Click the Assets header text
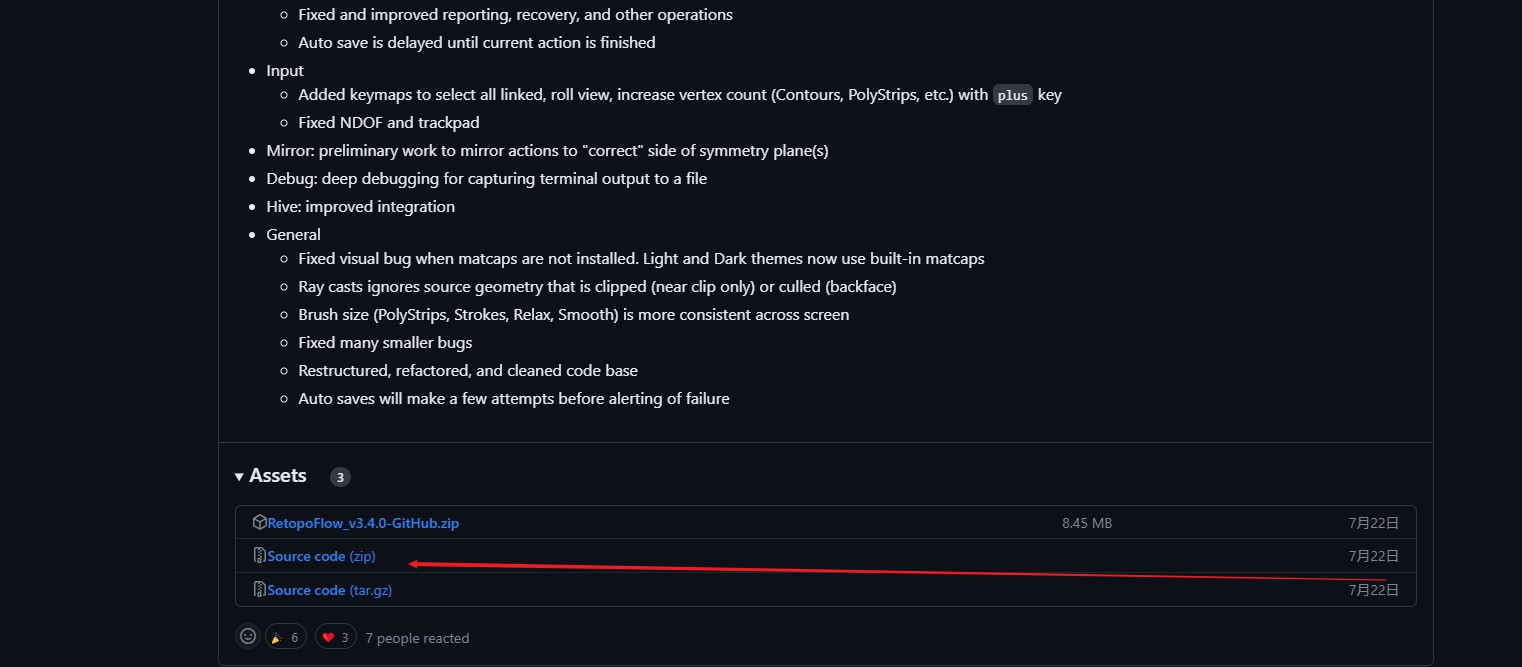The image size is (1522, 667). (277, 476)
